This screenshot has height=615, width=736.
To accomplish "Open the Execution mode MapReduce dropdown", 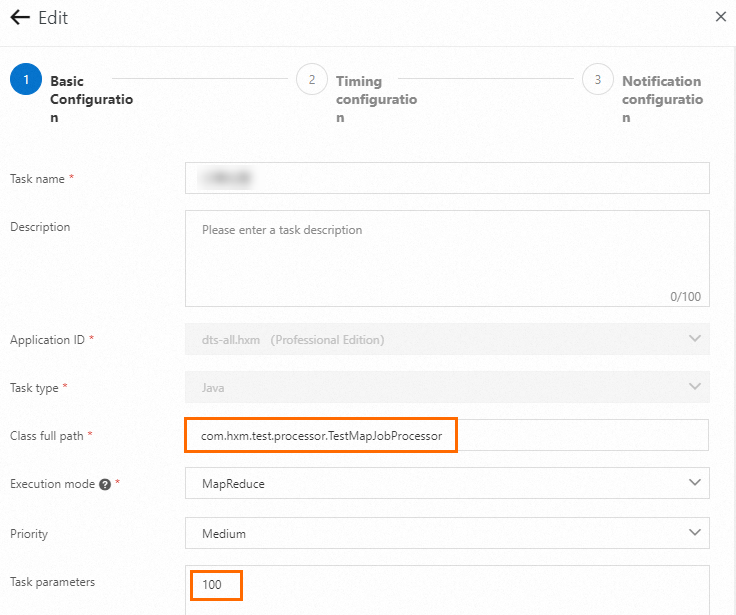I will (x=447, y=483).
